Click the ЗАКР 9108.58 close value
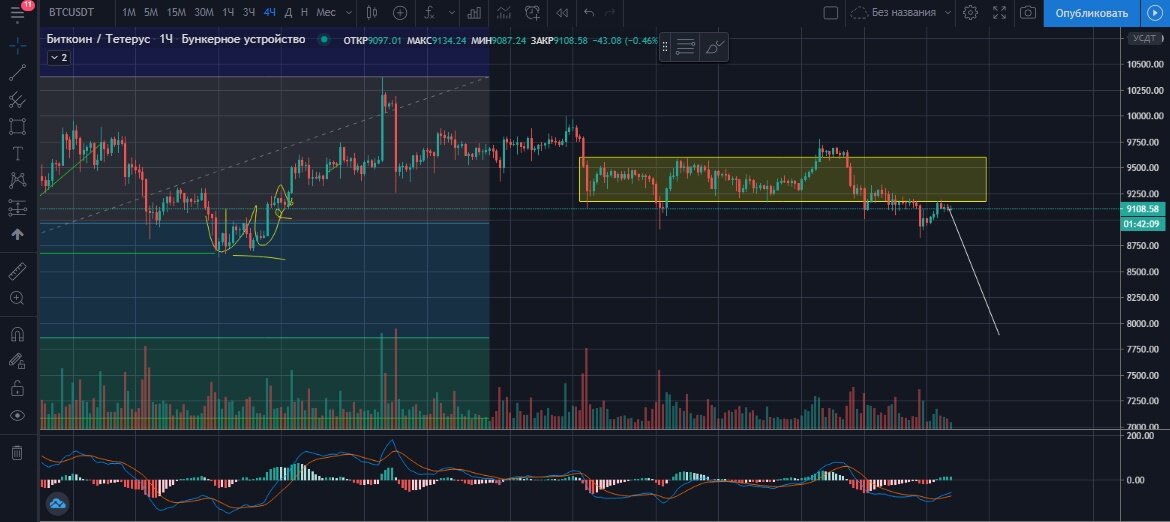Screen dimensions: 1170x522 tap(559, 40)
